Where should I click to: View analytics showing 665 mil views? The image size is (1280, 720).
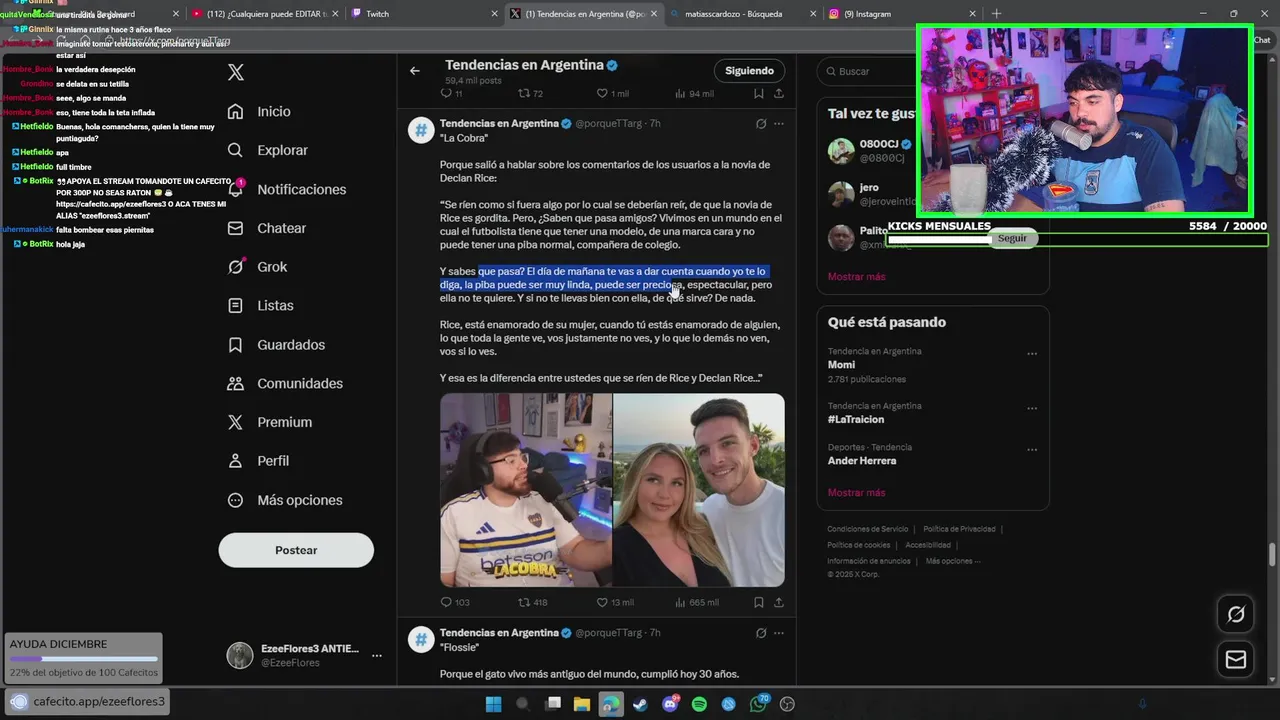[x=697, y=602]
